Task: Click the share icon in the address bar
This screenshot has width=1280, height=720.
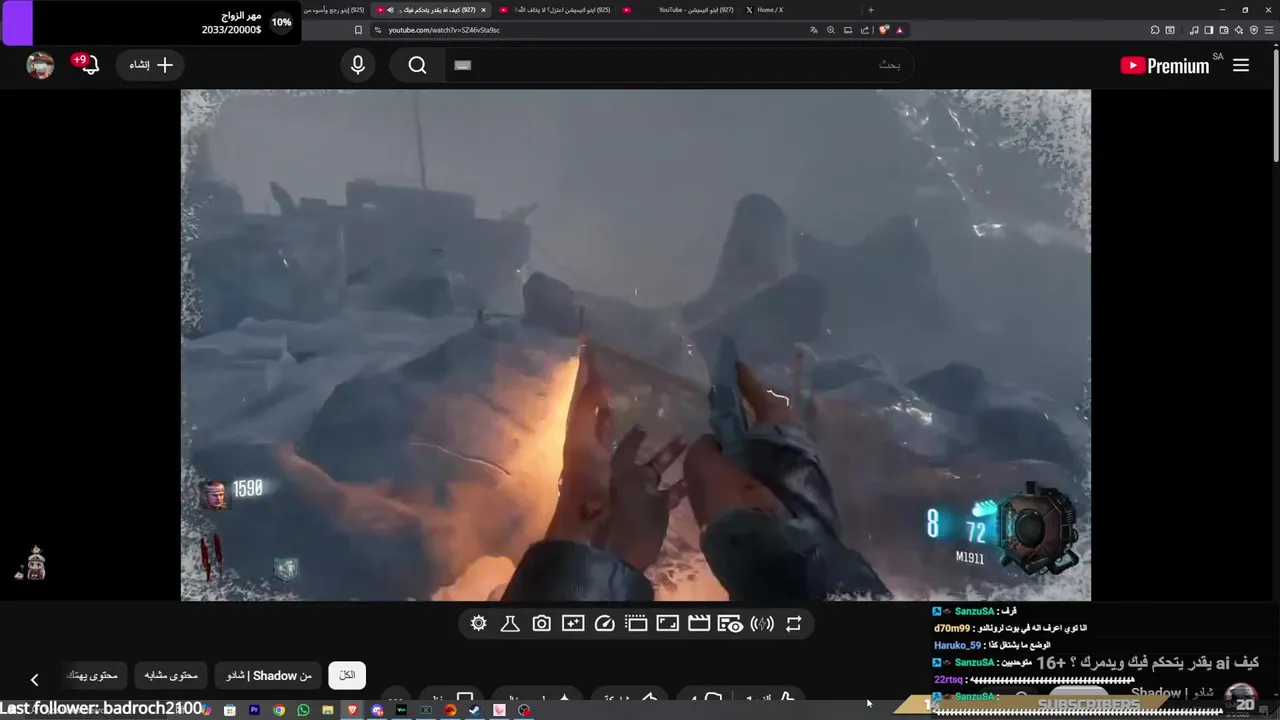Action: point(865,30)
